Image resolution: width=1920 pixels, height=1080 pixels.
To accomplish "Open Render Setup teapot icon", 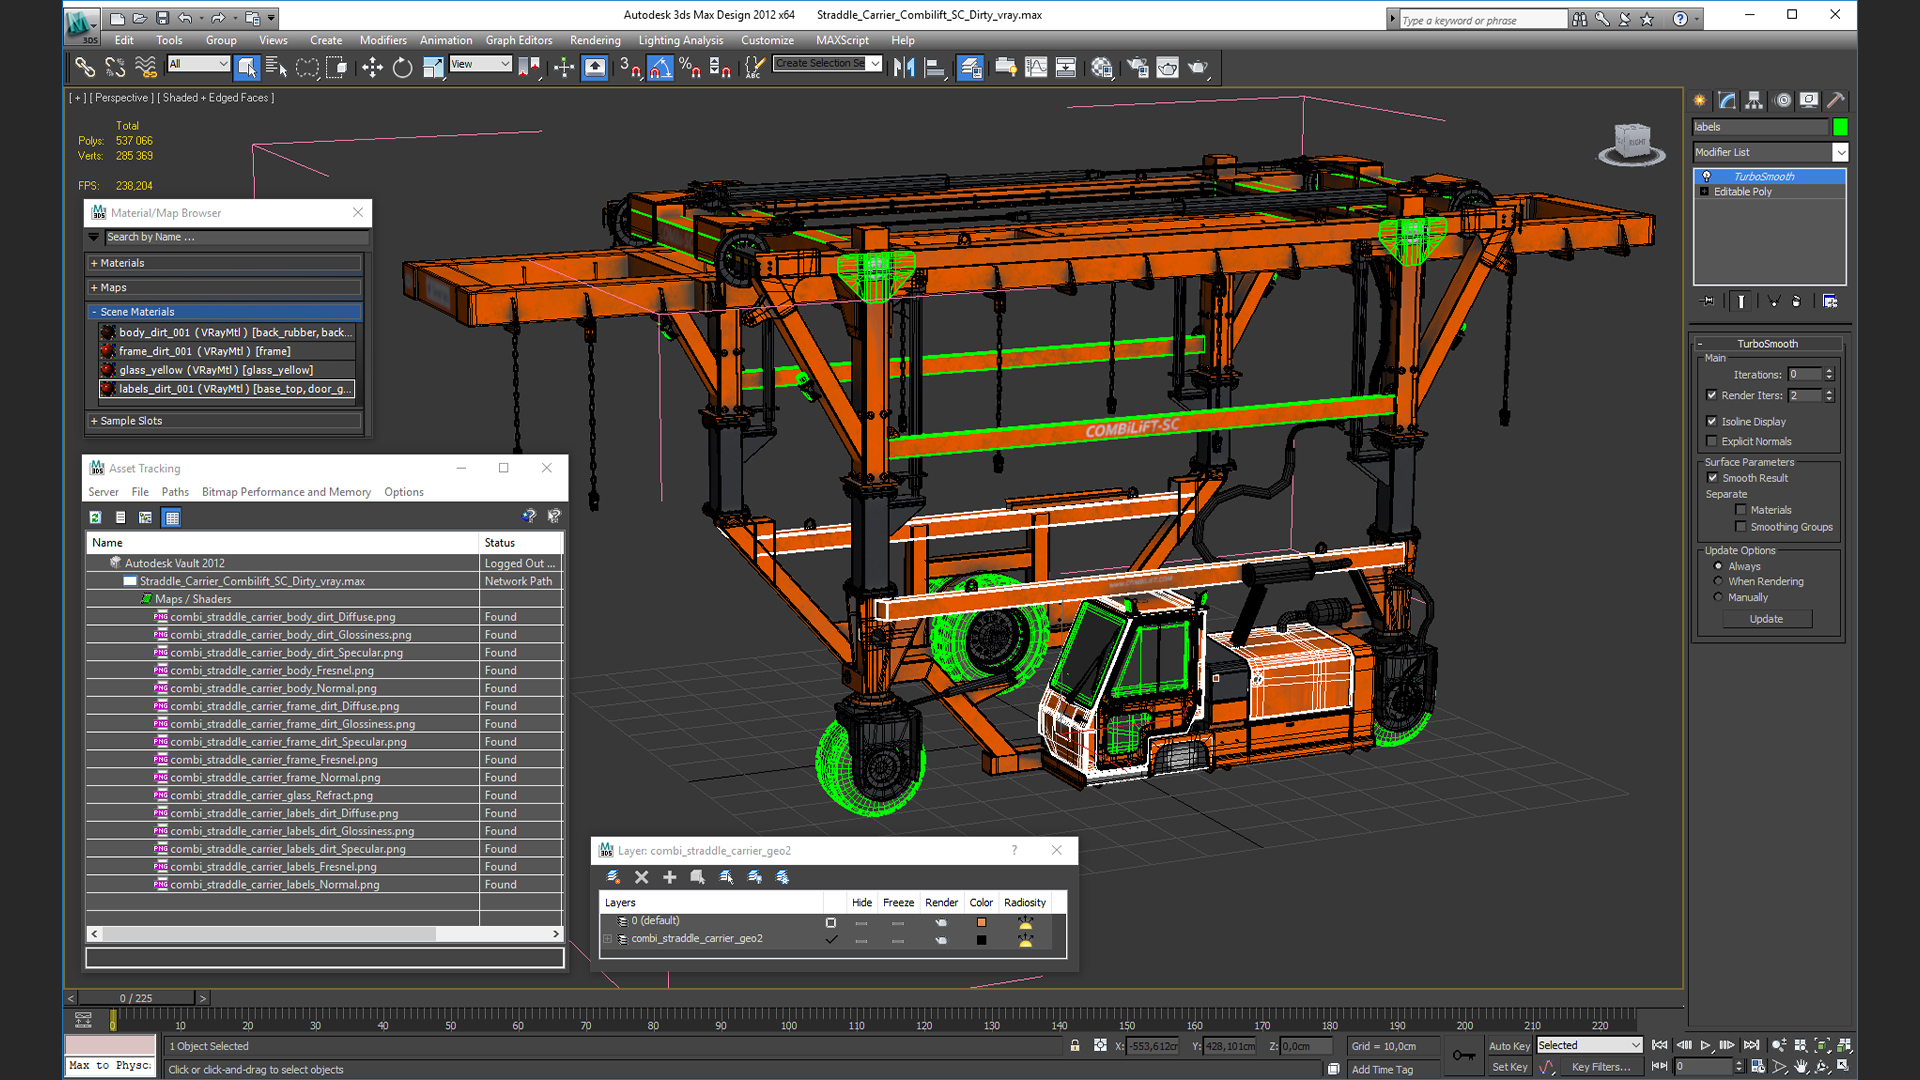I will (x=1137, y=67).
